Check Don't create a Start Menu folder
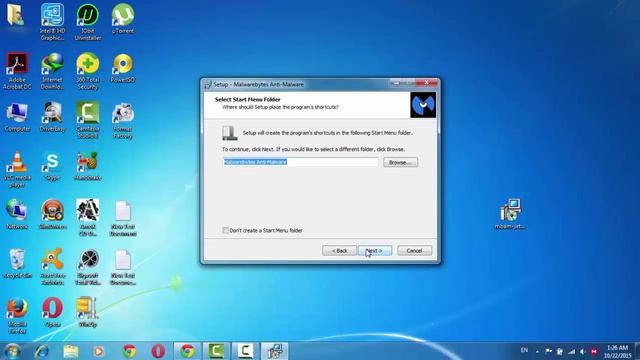 tap(225, 230)
